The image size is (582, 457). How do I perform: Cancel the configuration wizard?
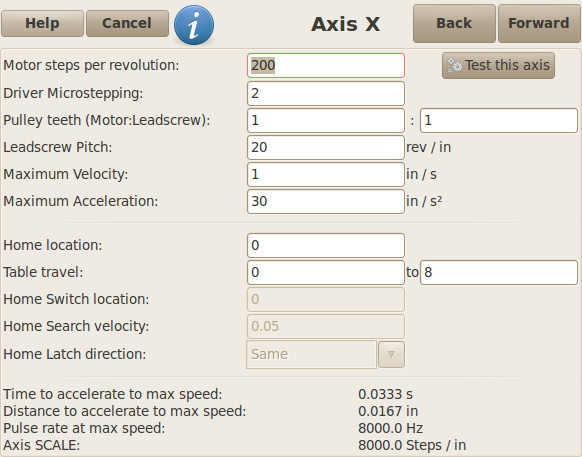[x=127, y=23]
